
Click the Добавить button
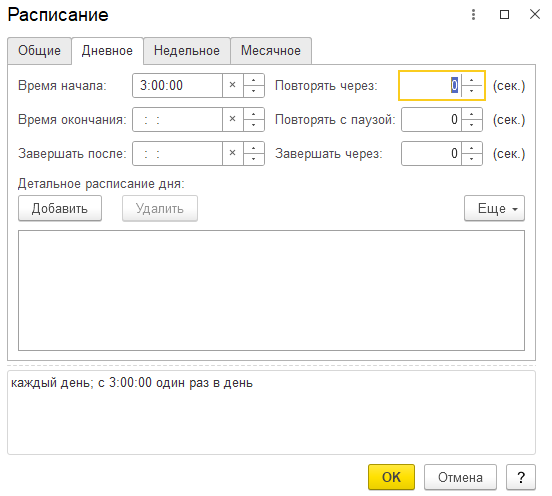tap(60, 208)
